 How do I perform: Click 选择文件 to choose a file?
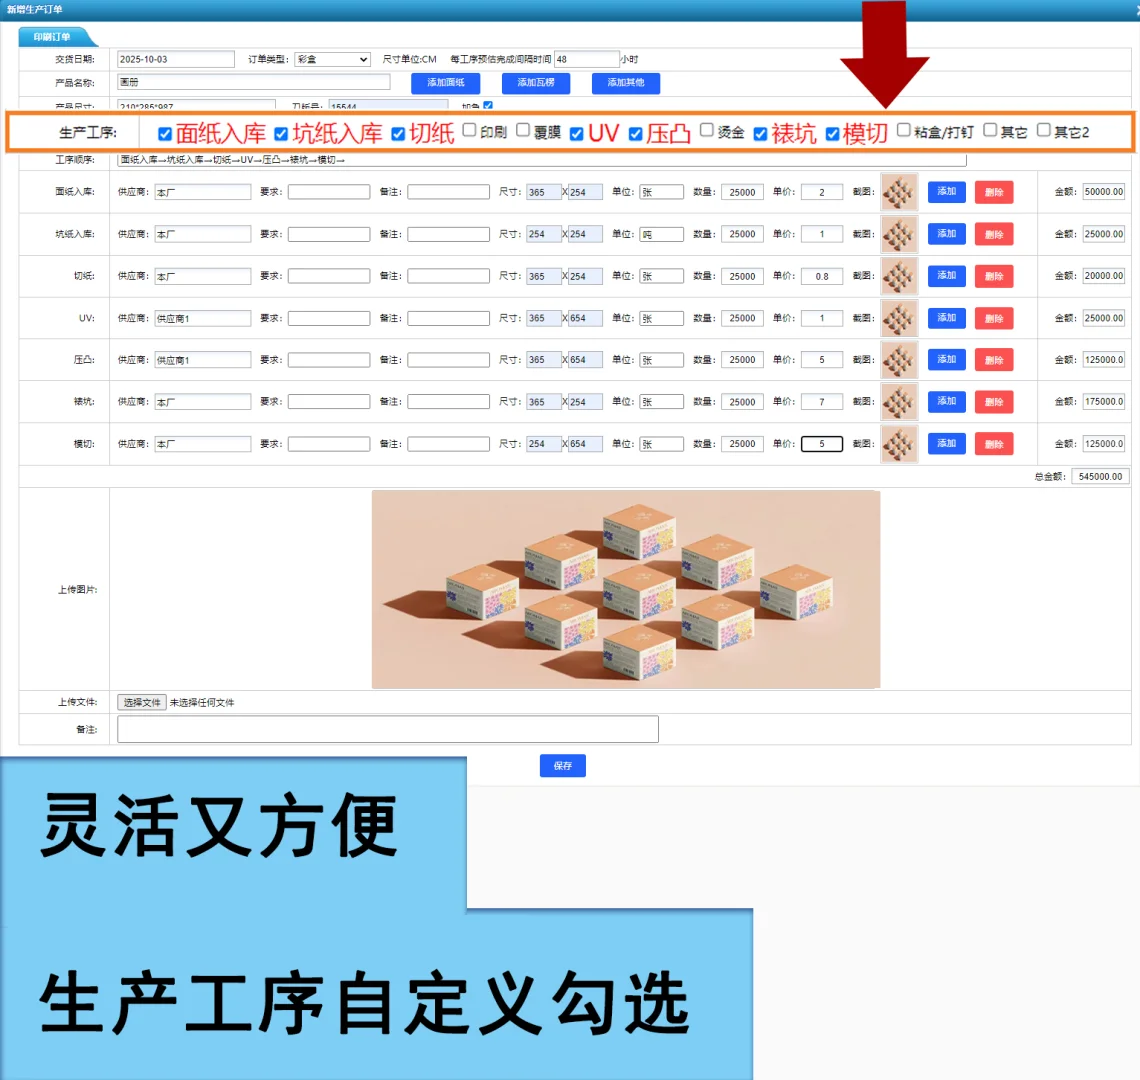coord(143,702)
